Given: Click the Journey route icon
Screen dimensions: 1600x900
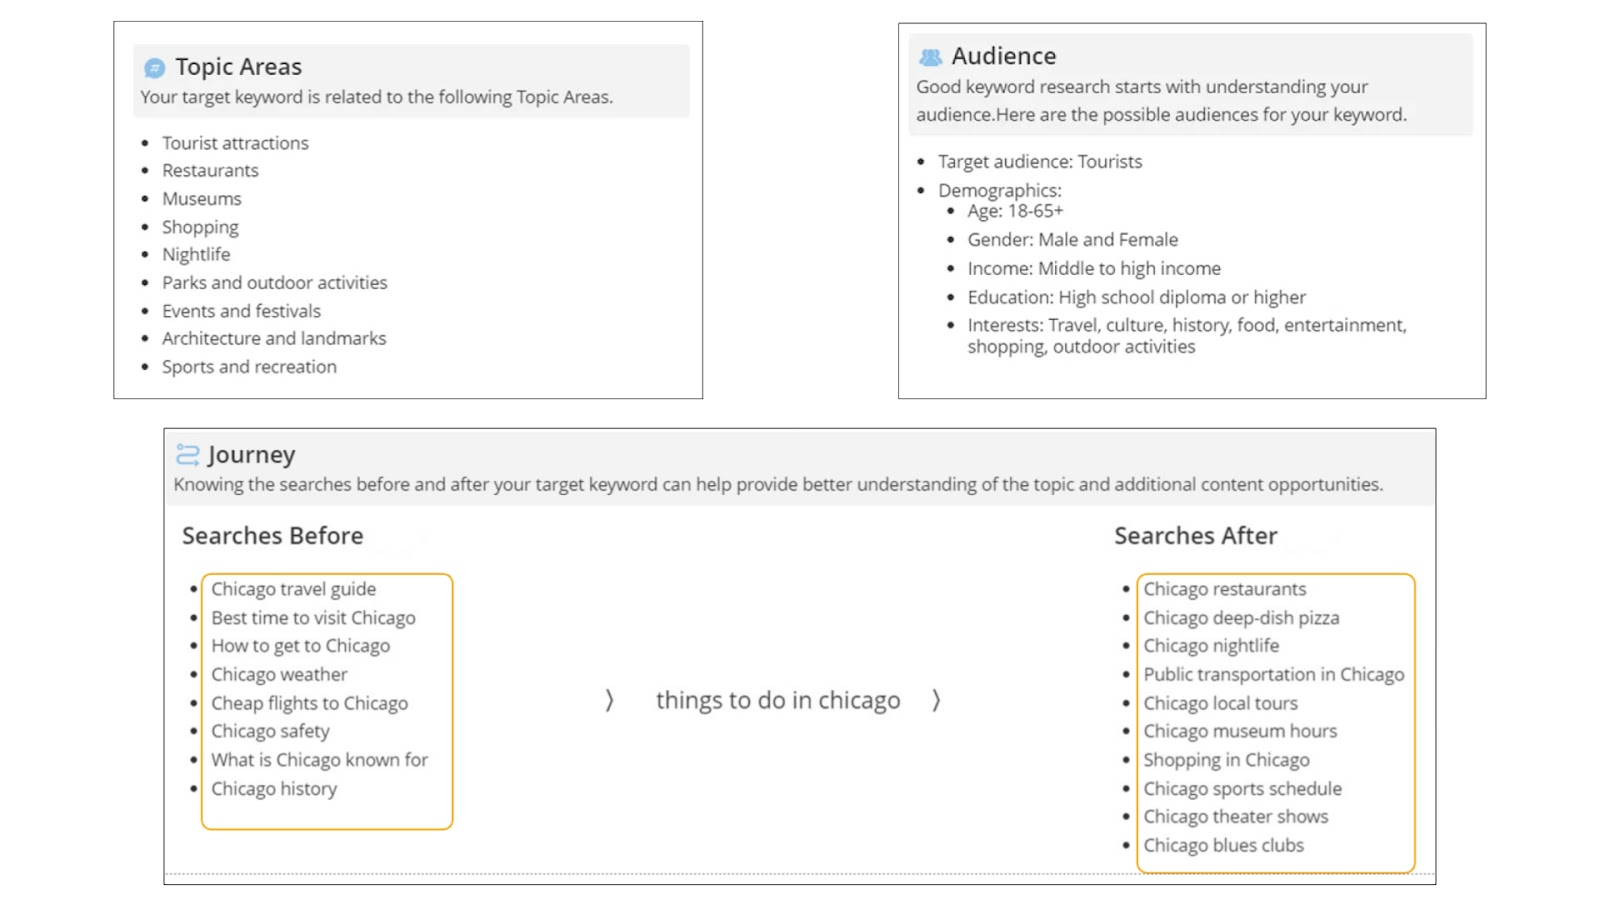Looking at the screenshot, I should pyautogui.click(x=187, y=455).
